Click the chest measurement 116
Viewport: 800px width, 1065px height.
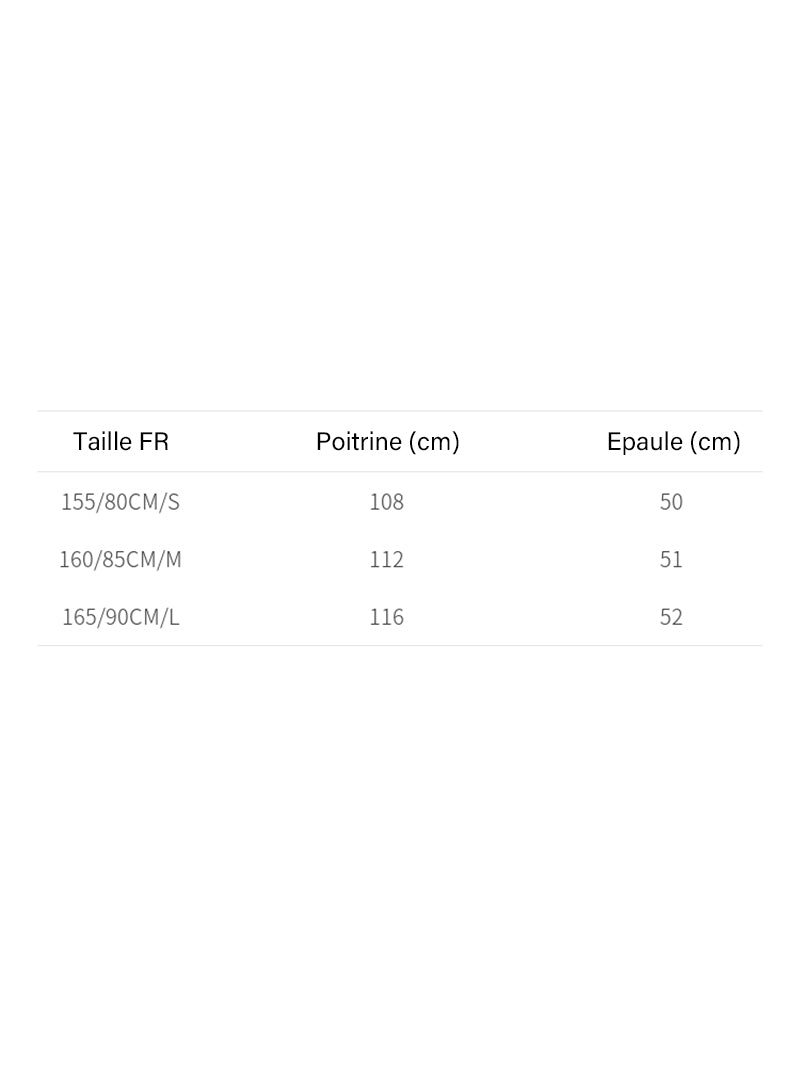pos(386,617)
